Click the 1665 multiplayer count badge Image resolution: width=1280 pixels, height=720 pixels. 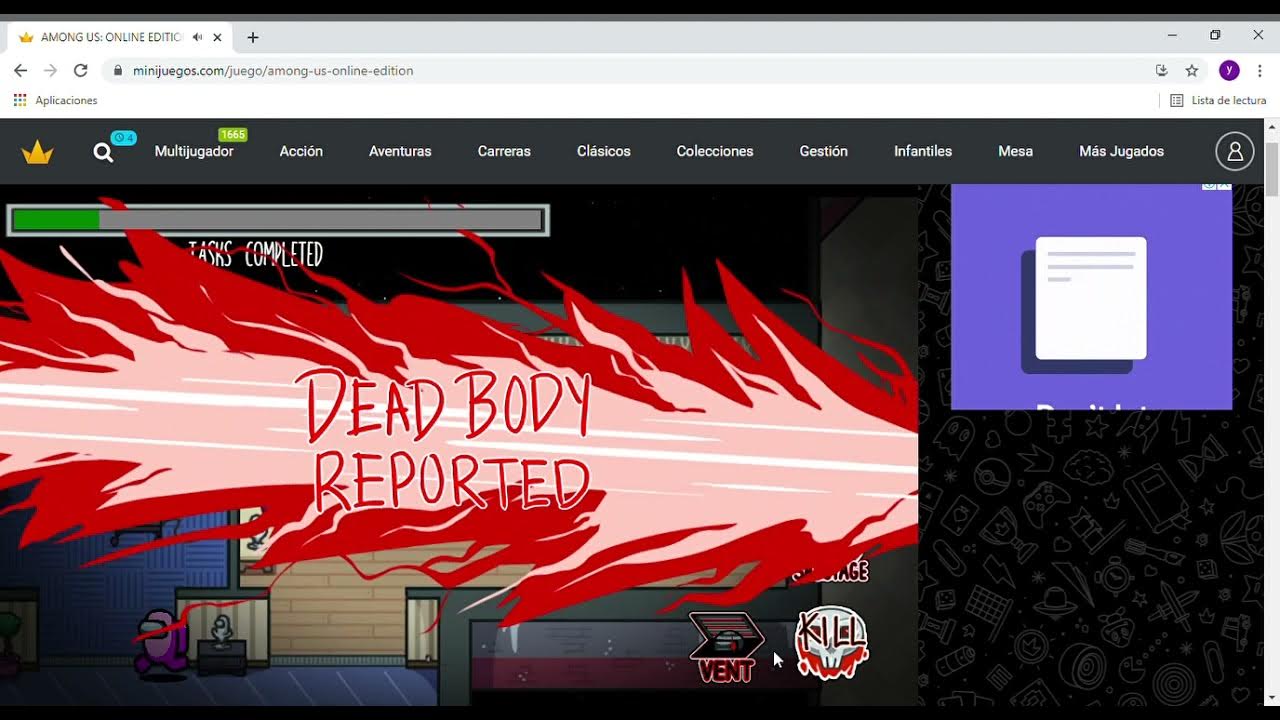click(232, 134)
